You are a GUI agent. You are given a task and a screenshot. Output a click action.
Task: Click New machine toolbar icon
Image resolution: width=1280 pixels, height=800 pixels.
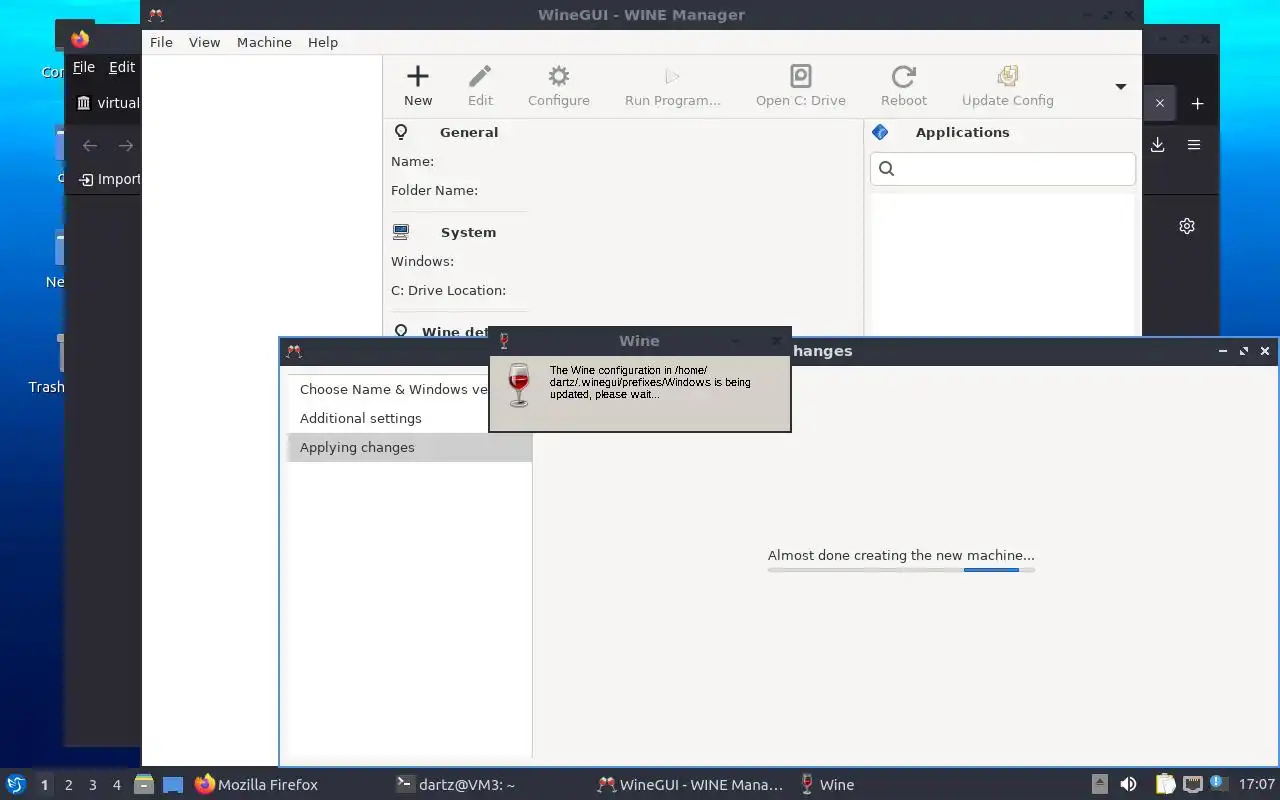tap(418, 76)
